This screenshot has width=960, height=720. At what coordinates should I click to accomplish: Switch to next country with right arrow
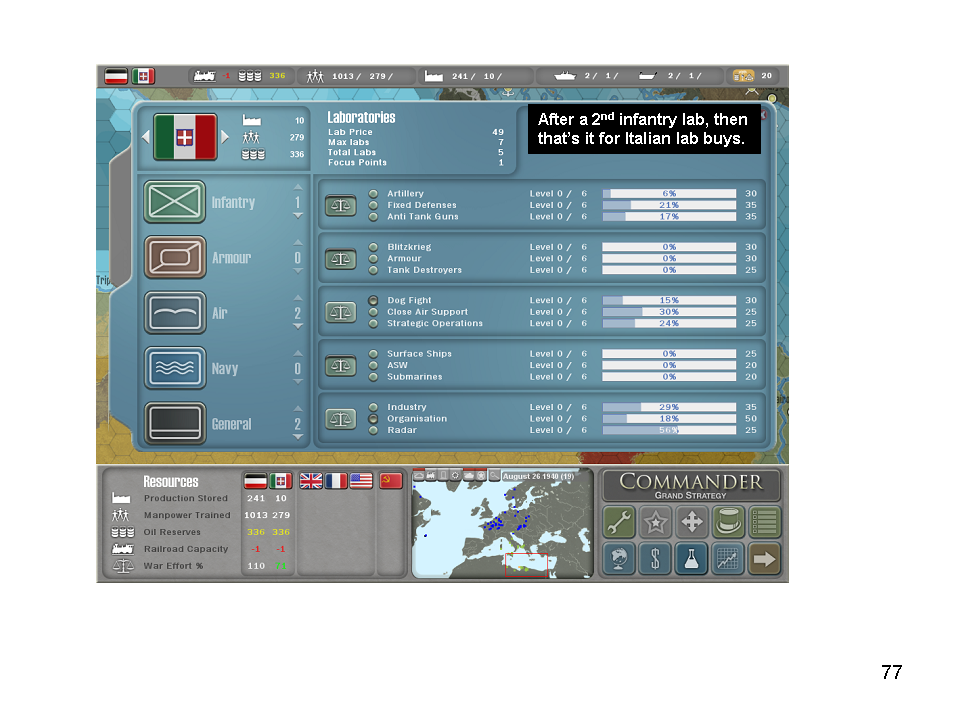225,136
